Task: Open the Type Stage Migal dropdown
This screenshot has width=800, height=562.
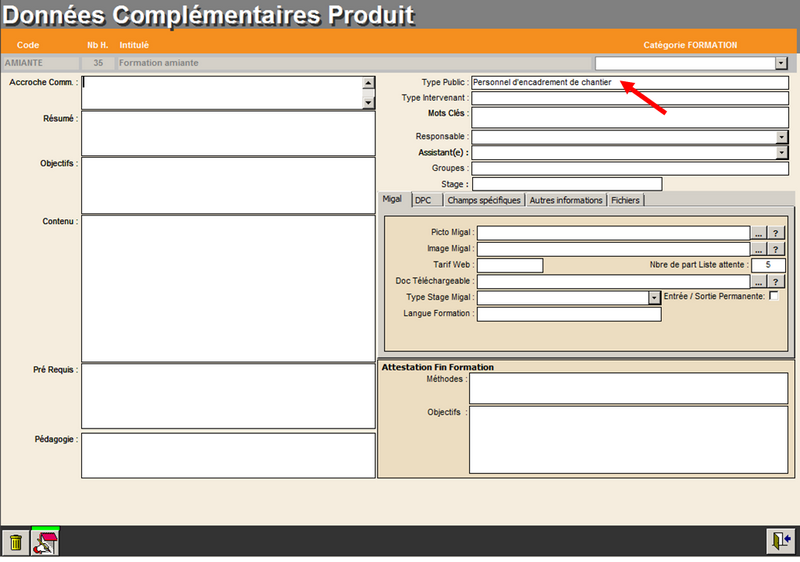Action: [655, 298]
